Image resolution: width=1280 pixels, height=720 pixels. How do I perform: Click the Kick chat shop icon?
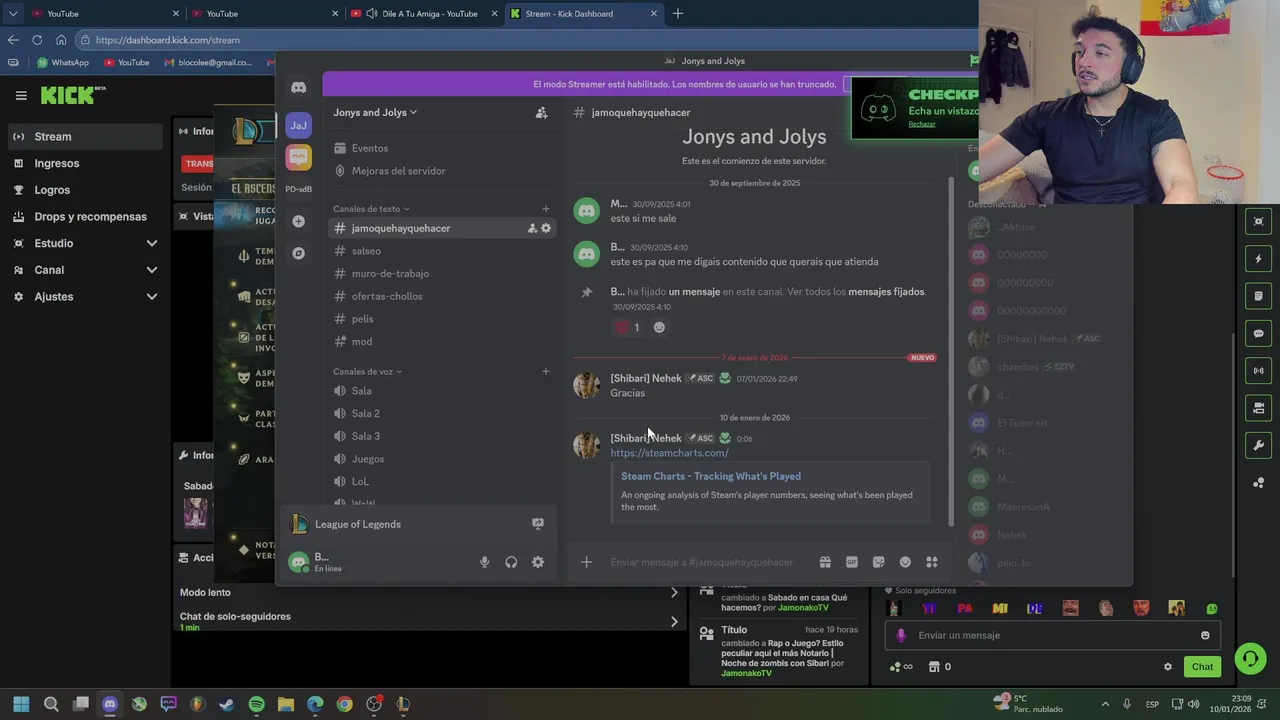(934, 667)
